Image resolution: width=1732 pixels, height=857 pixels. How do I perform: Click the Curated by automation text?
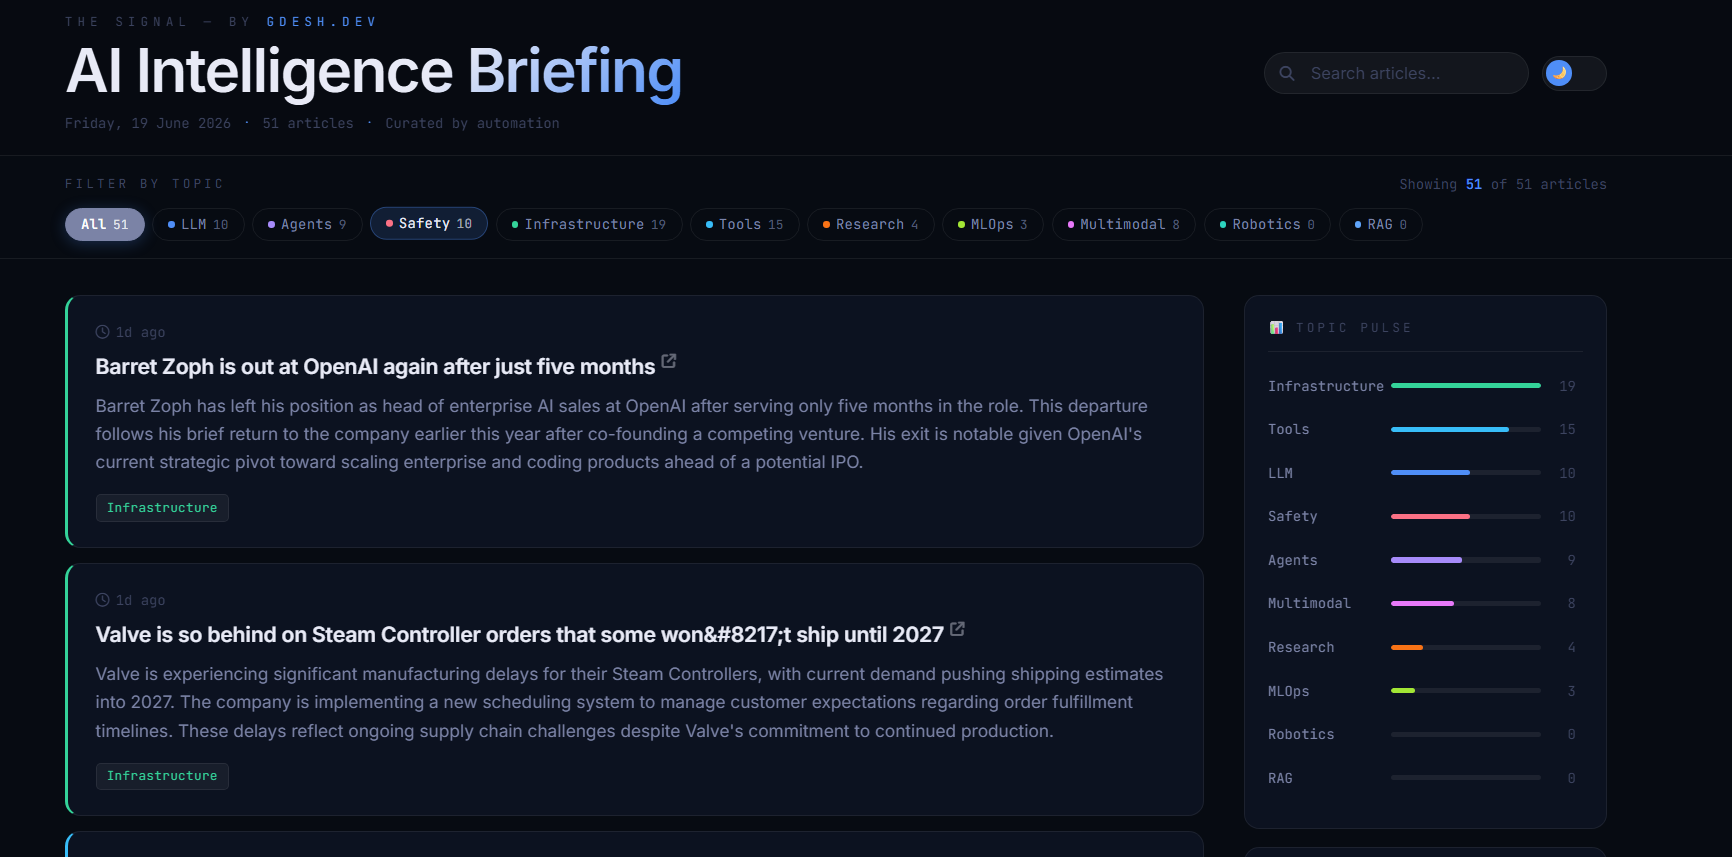[x=472, y=123]
